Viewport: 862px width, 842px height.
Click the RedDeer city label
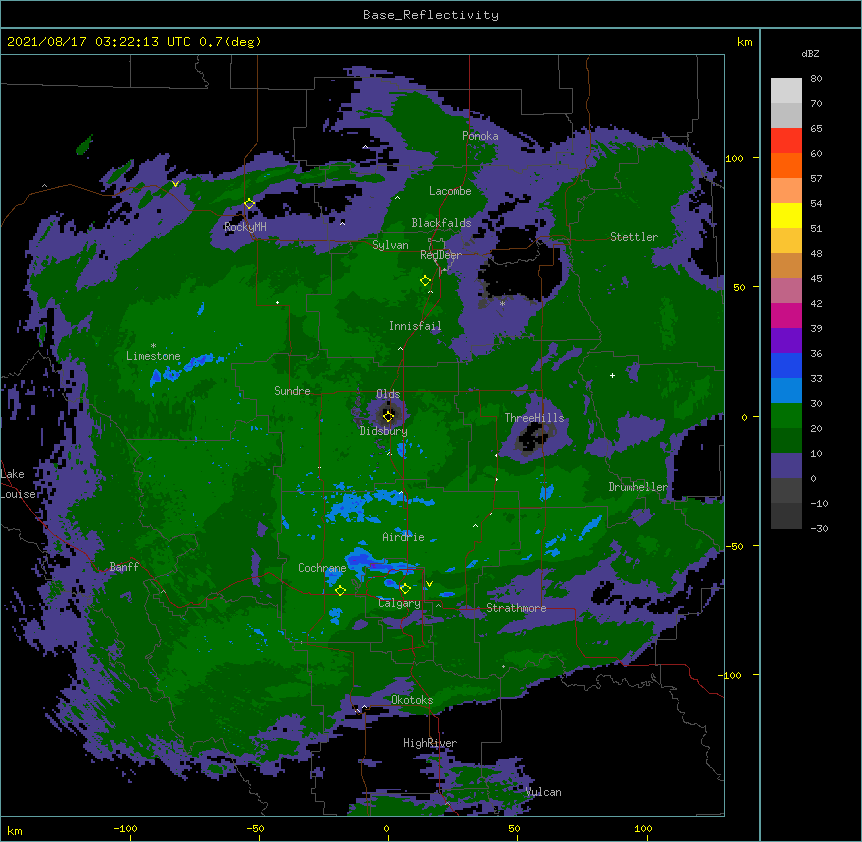point(441,255)
